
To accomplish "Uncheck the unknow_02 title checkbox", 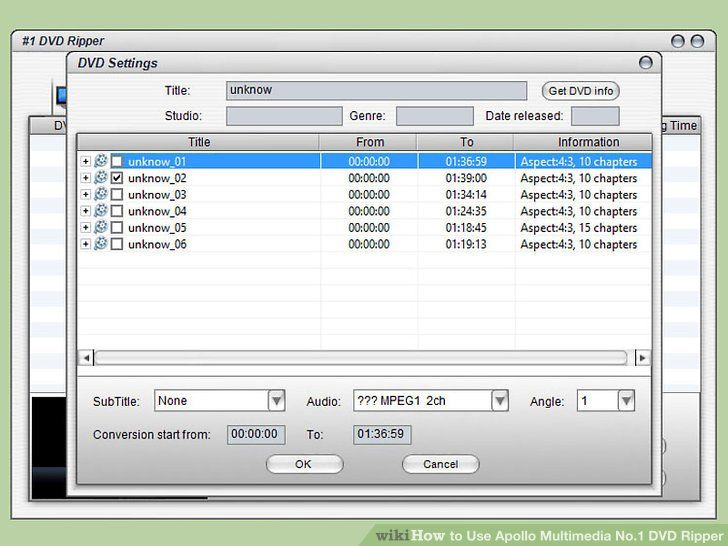I will [117, 178].
